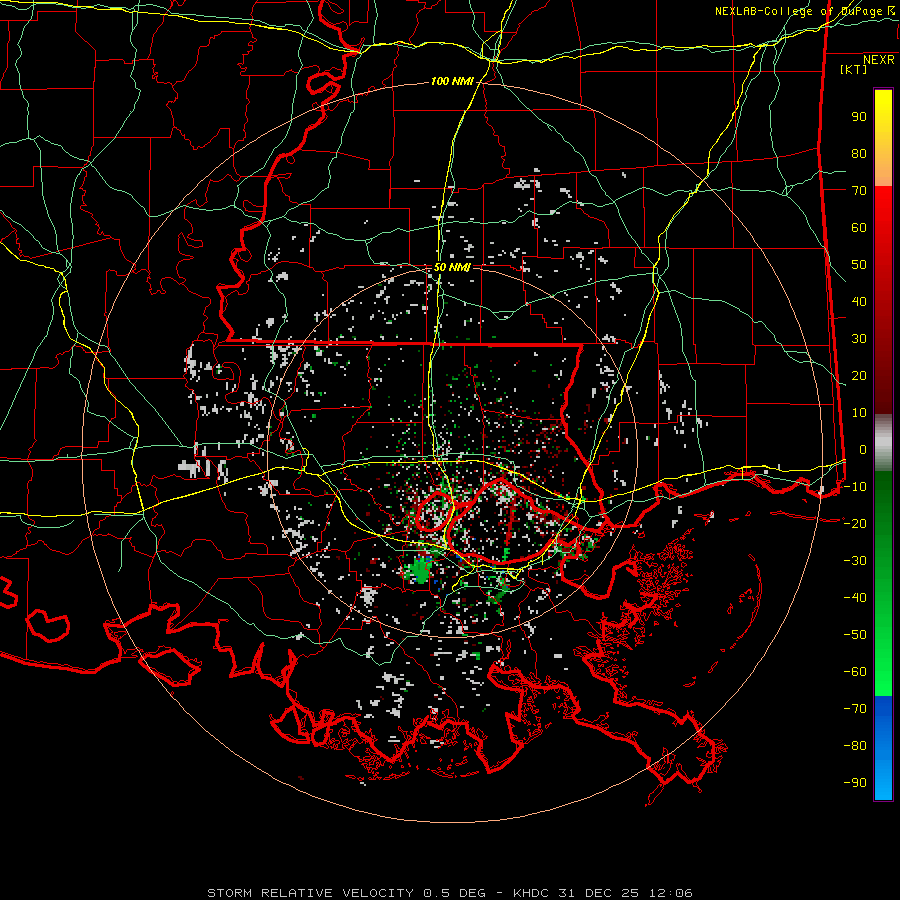Click the -80 scale value
The width and height of the screenshot is (900, 900).
(x=855, y=746)
